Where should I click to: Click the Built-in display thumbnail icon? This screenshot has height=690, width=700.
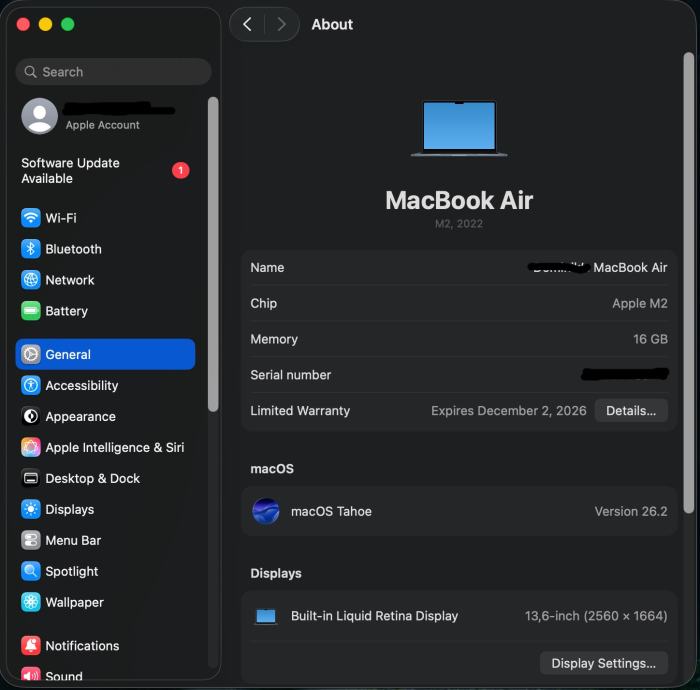266,616
